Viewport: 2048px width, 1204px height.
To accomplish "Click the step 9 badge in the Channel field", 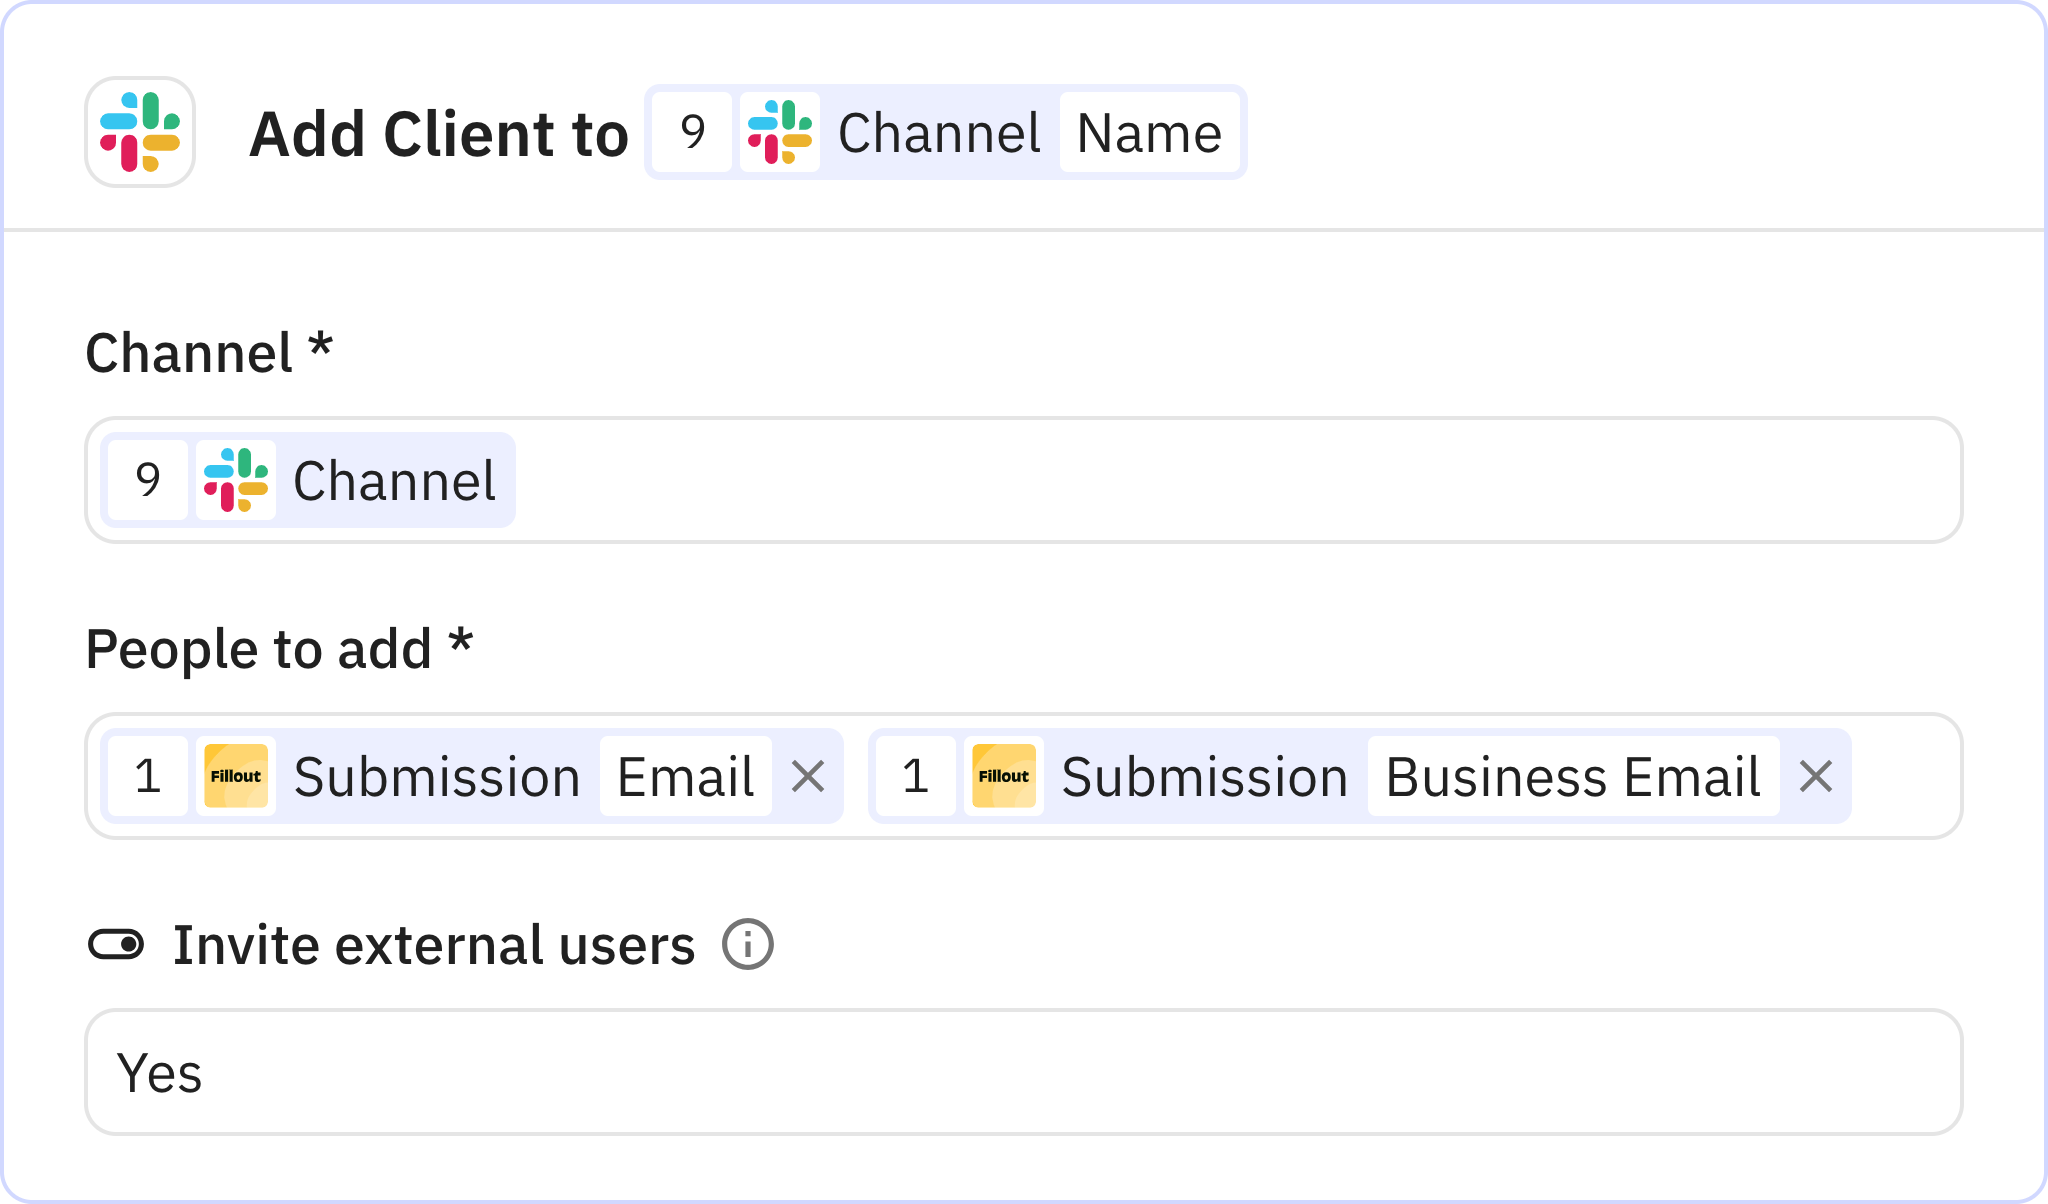I will (147, 481).
